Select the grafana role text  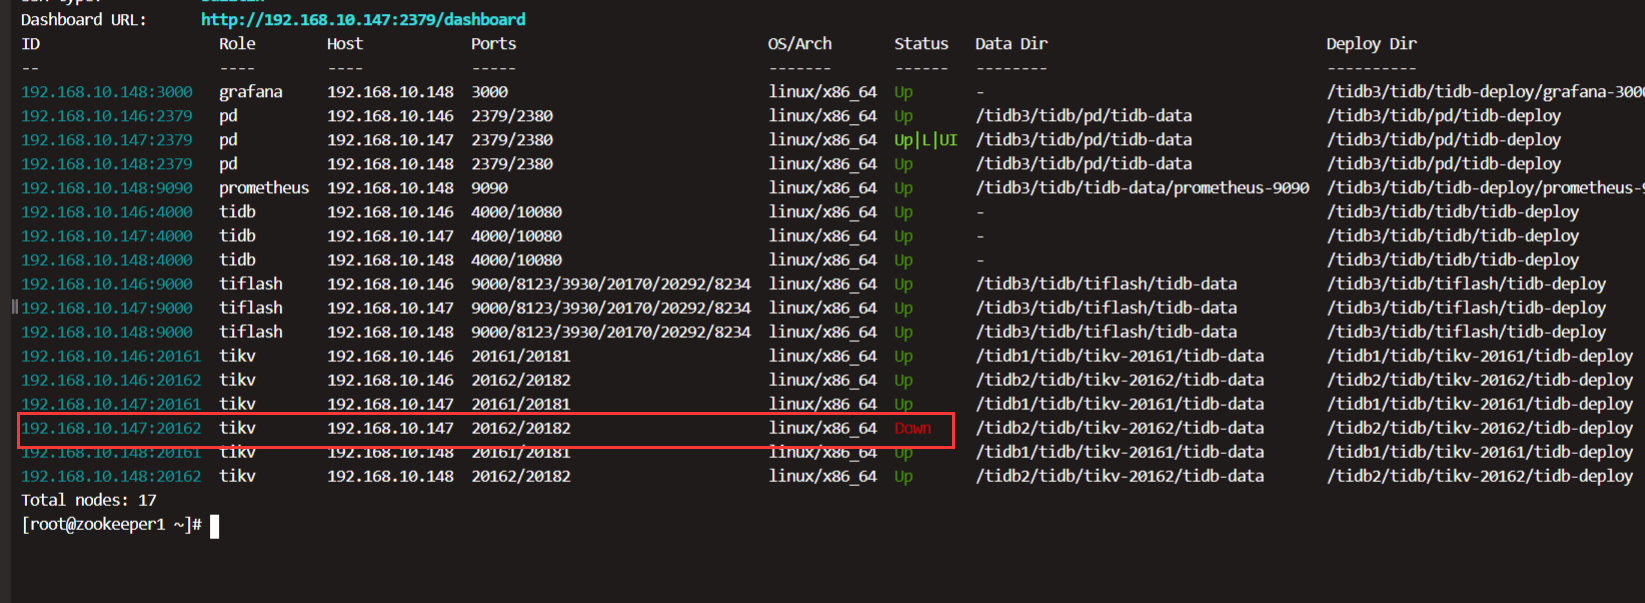251,92
